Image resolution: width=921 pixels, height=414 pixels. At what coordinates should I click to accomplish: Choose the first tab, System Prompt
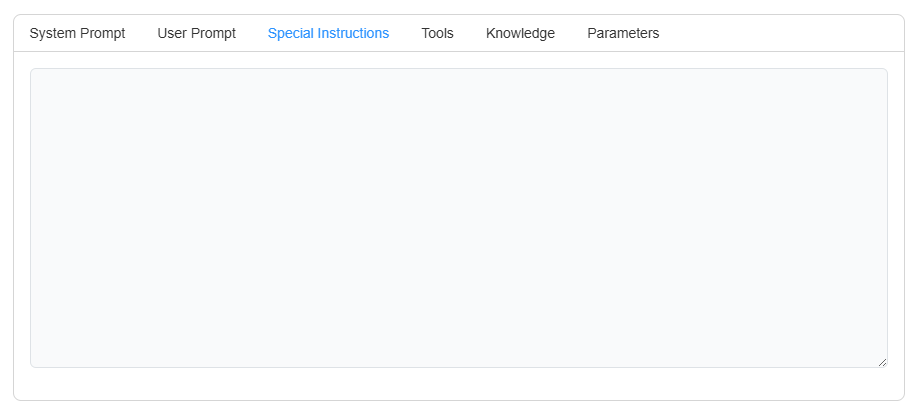77,33
